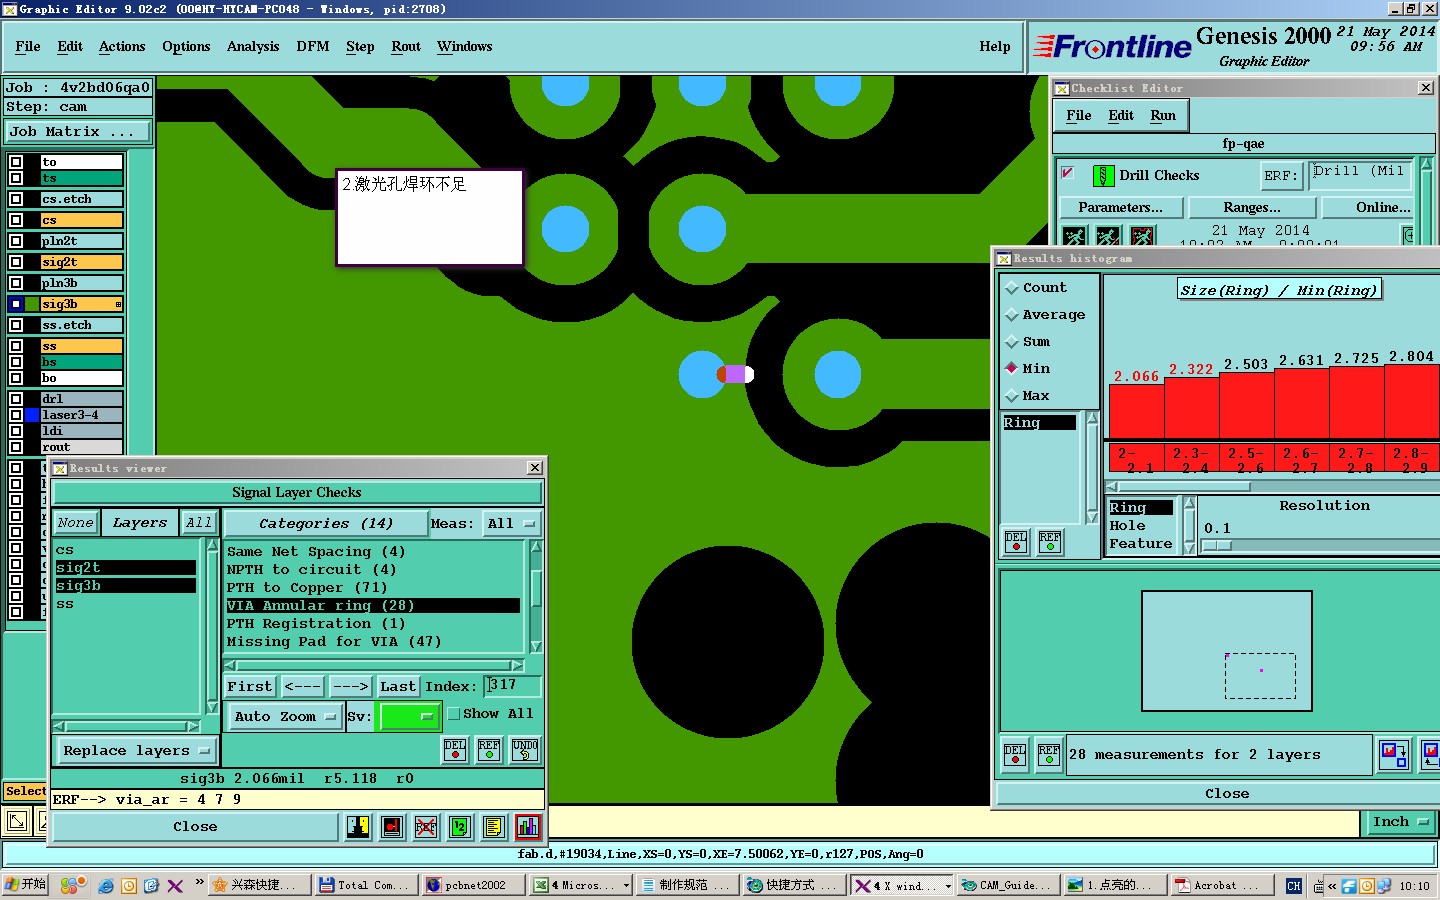Open Run menu in Checklist Editor

(1163, 116)
